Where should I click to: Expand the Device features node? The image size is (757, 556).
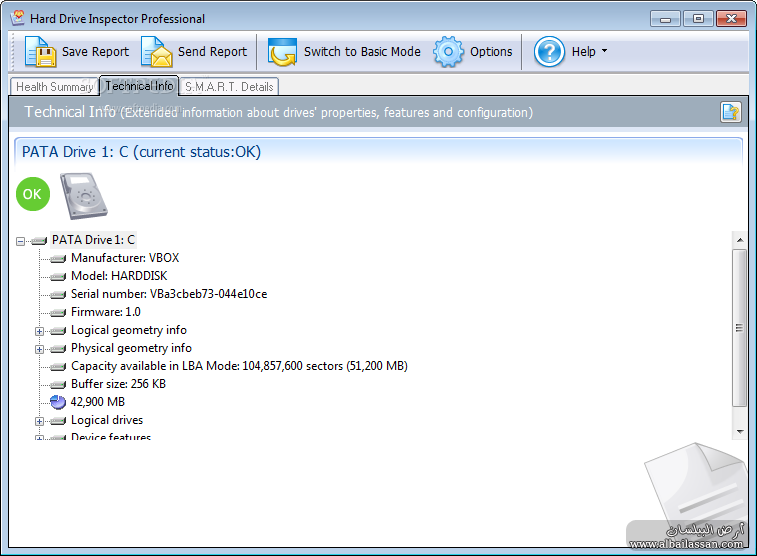coord(39,438)
